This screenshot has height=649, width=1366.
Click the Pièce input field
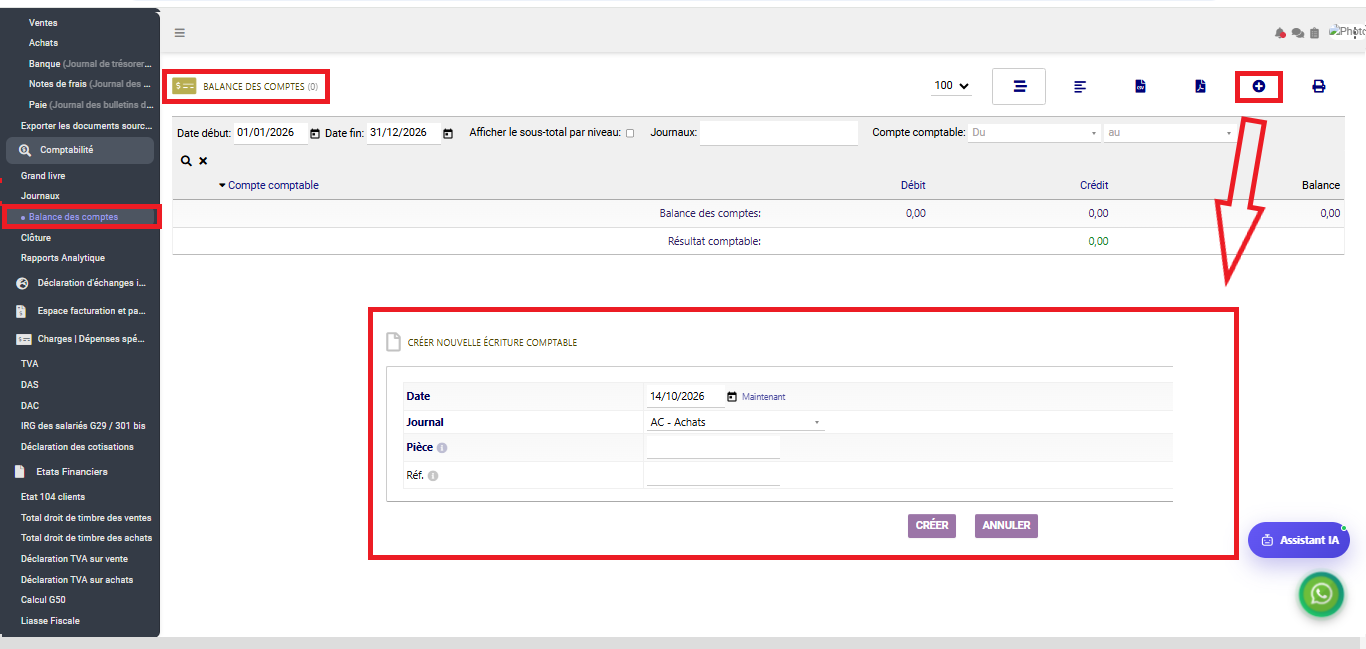tap(713, 447)
